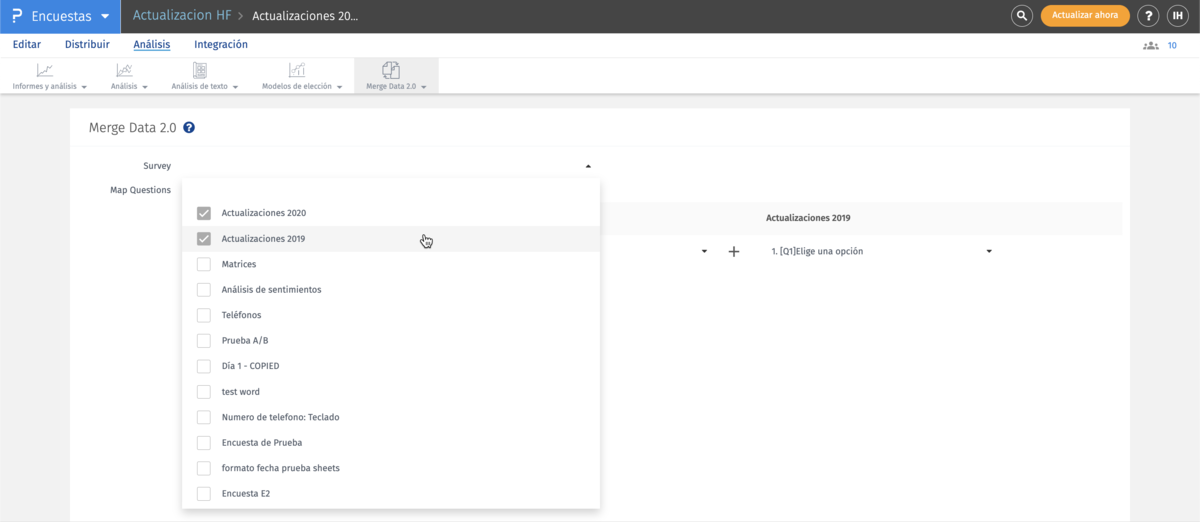Check the test word checkbox
The image size is (1200, 522).
tap(204, 392)
